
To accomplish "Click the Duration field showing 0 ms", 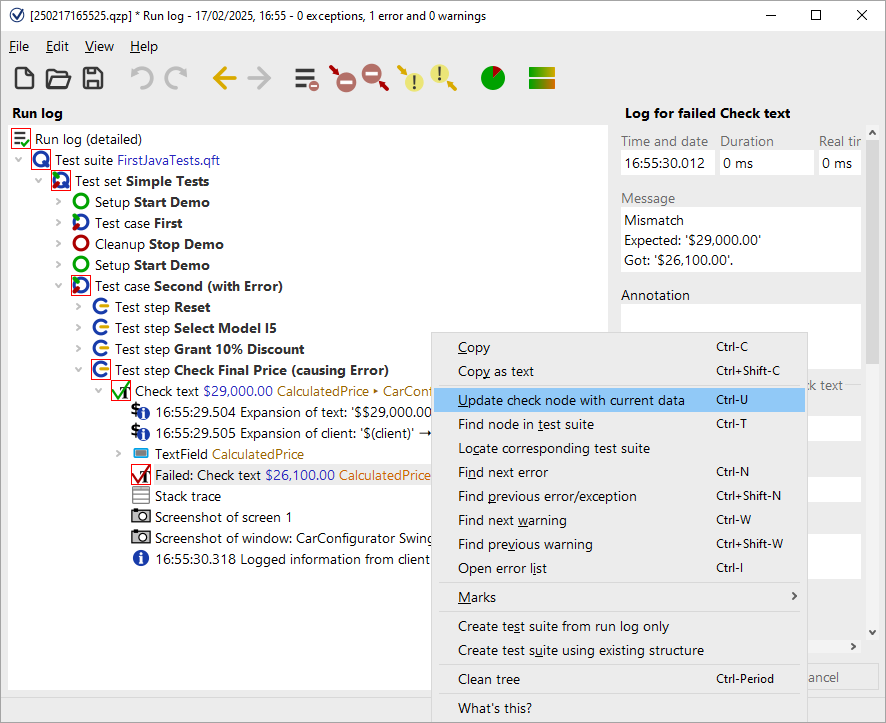I will click(x=766, y=163).
